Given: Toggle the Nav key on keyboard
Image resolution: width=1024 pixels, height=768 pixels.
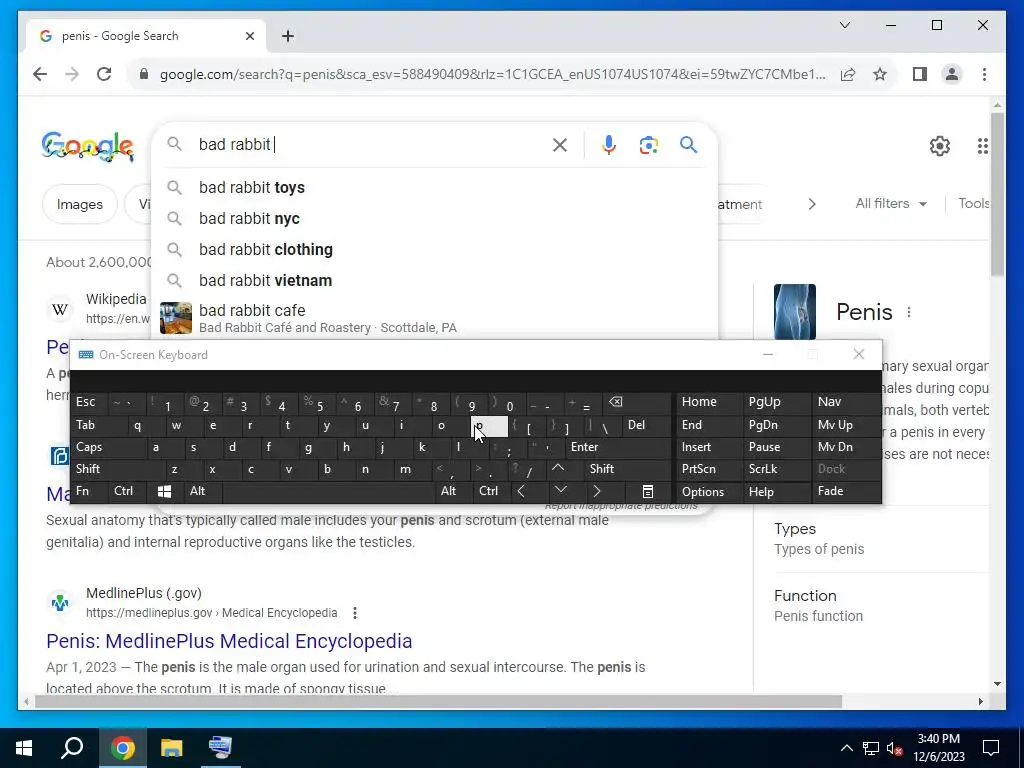Looking at the screenshot, I should coord(845,402).
